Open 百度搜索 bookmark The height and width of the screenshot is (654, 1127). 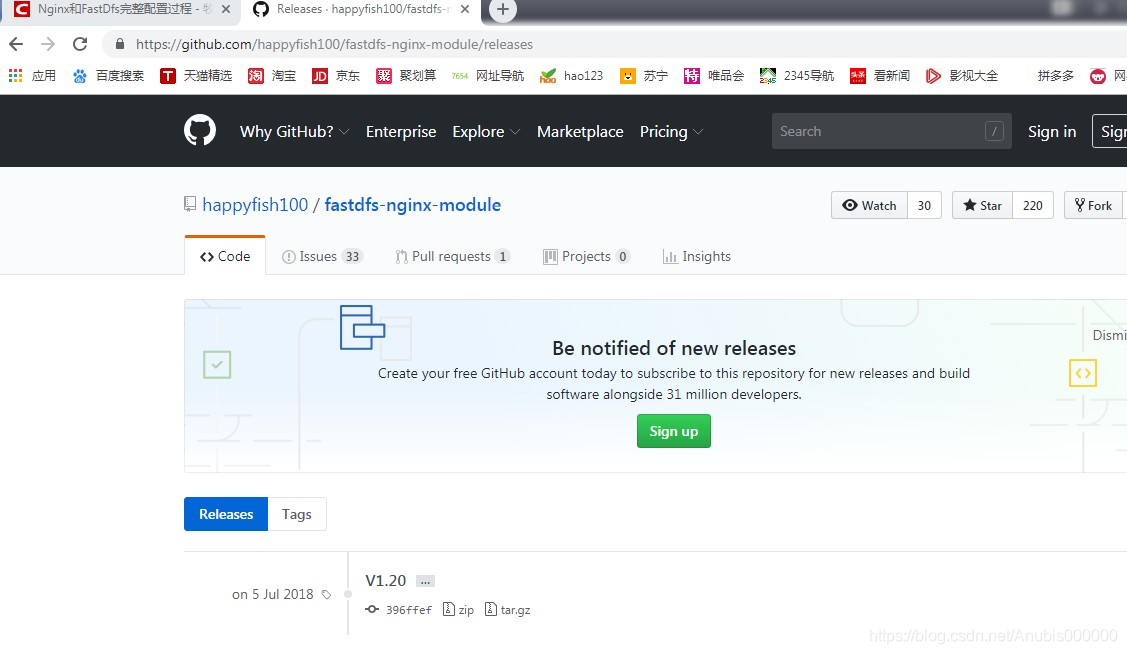109,75
